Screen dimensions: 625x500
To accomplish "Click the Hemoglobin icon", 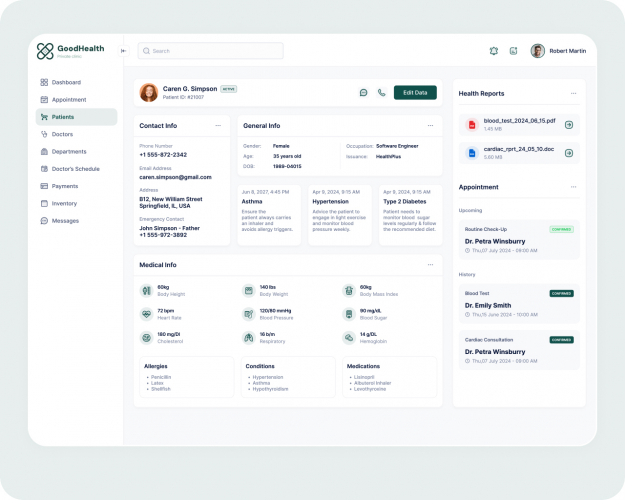I will click(x=349, y=338).
